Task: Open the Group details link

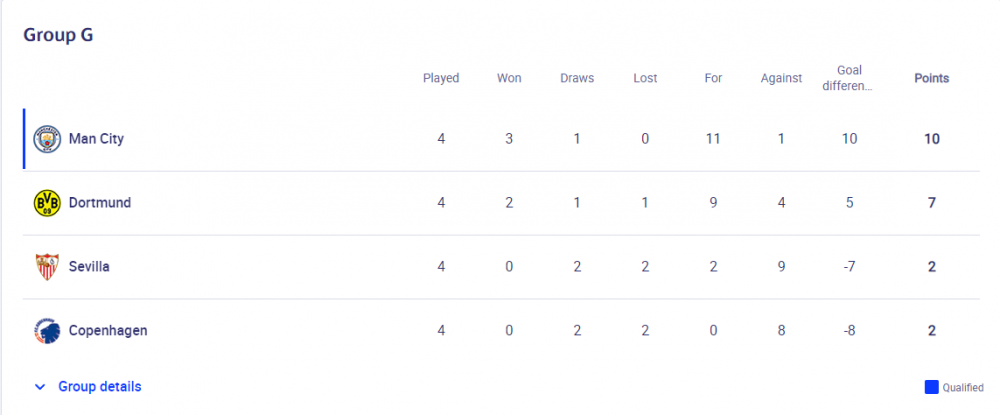Action: (x=99, y=386)
